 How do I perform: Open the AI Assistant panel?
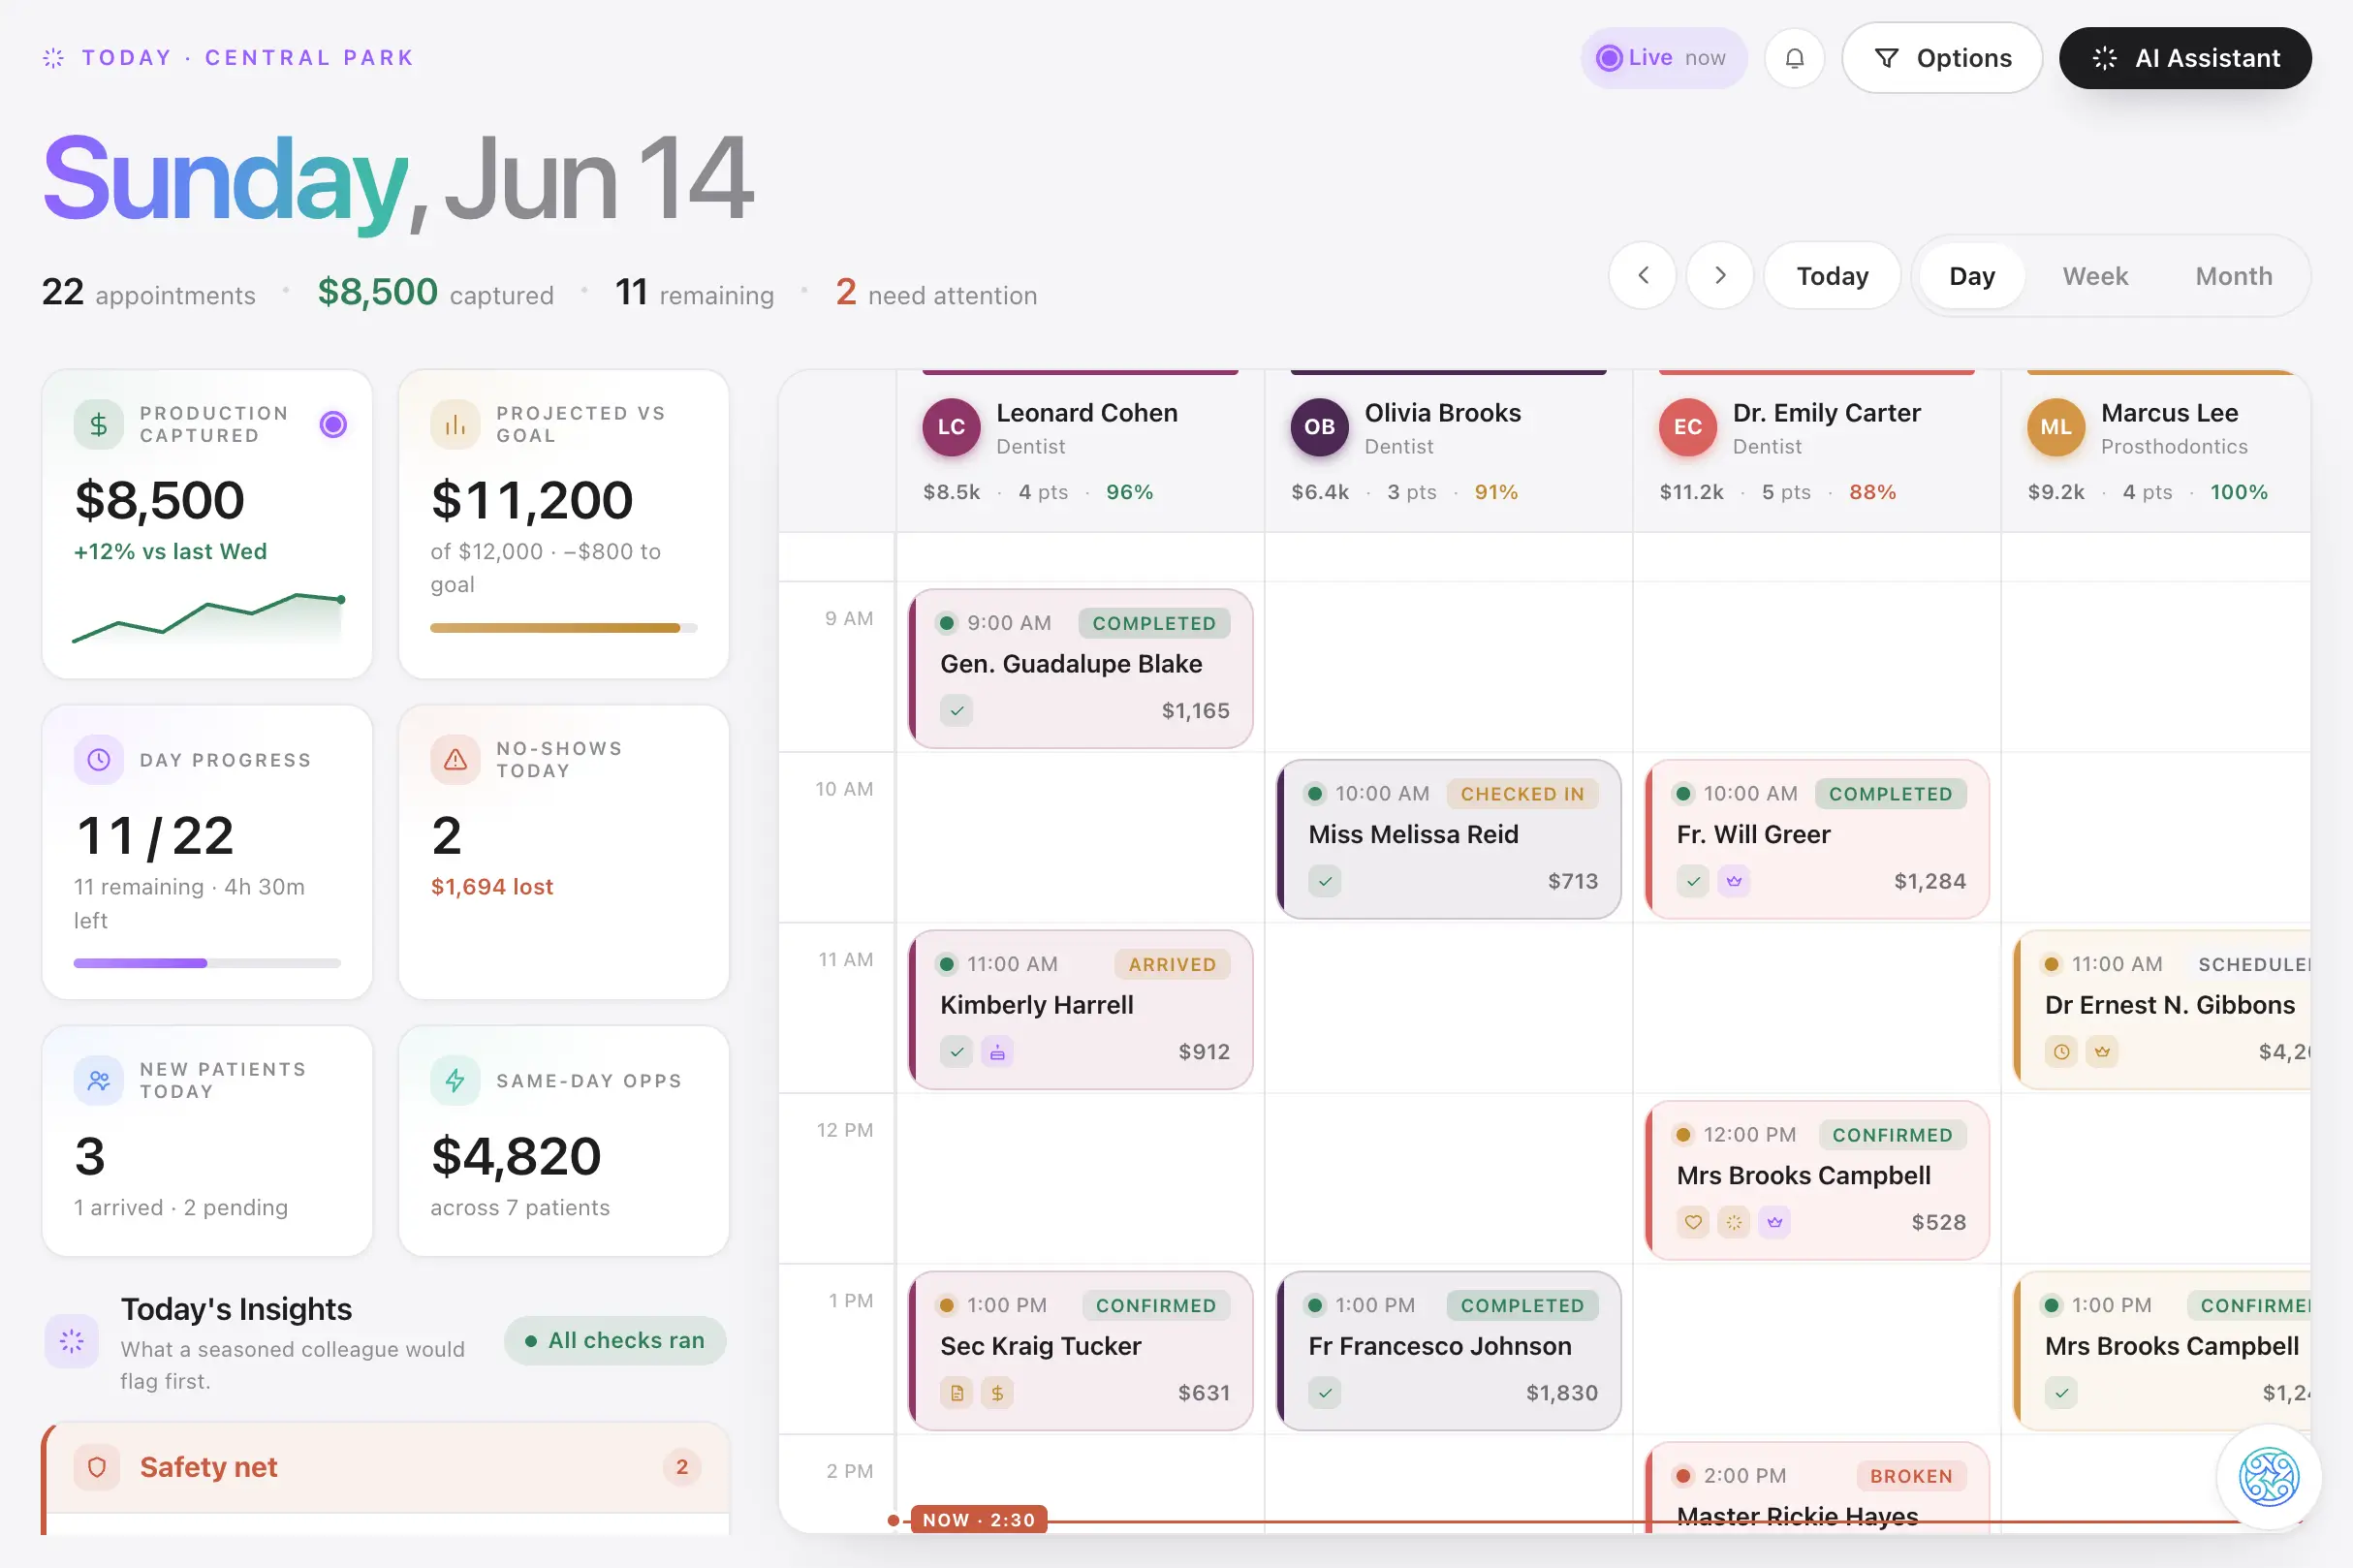[x=2185, y=58]
